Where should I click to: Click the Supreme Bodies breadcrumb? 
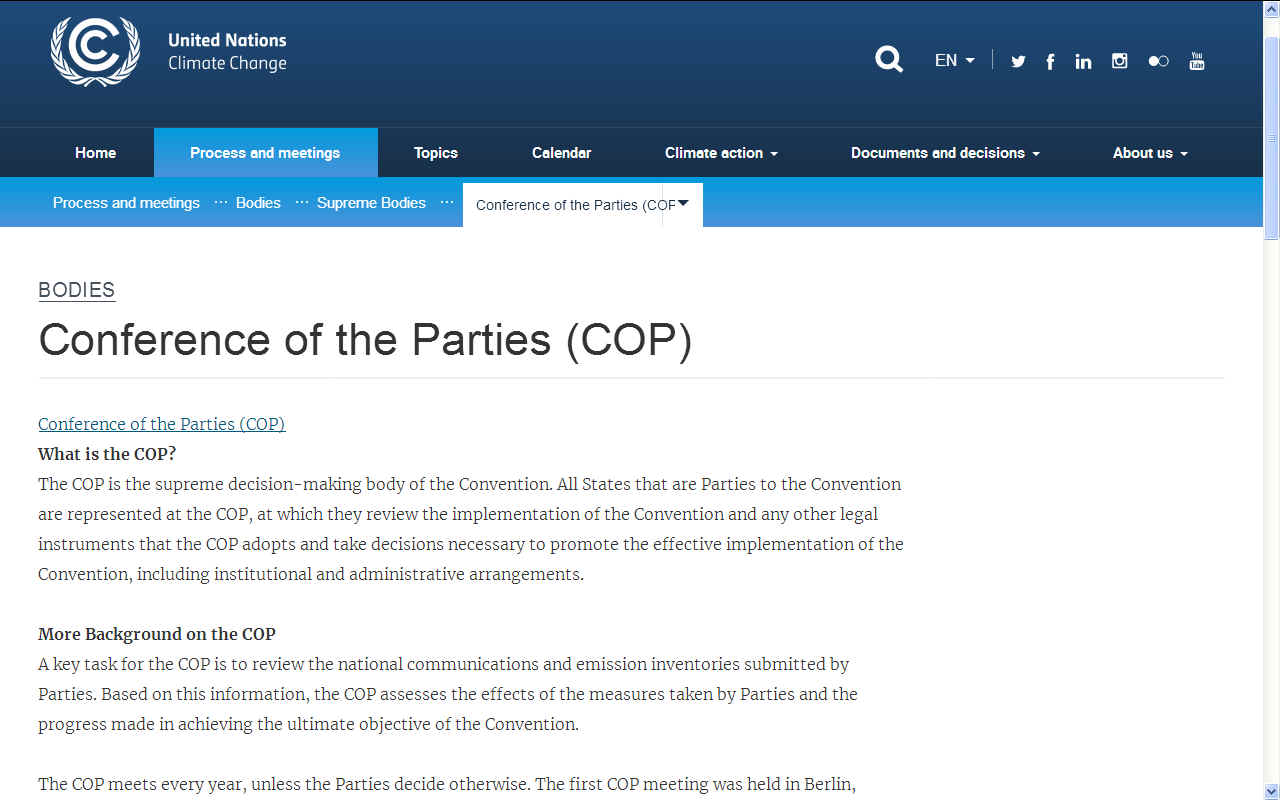(371, 203)
